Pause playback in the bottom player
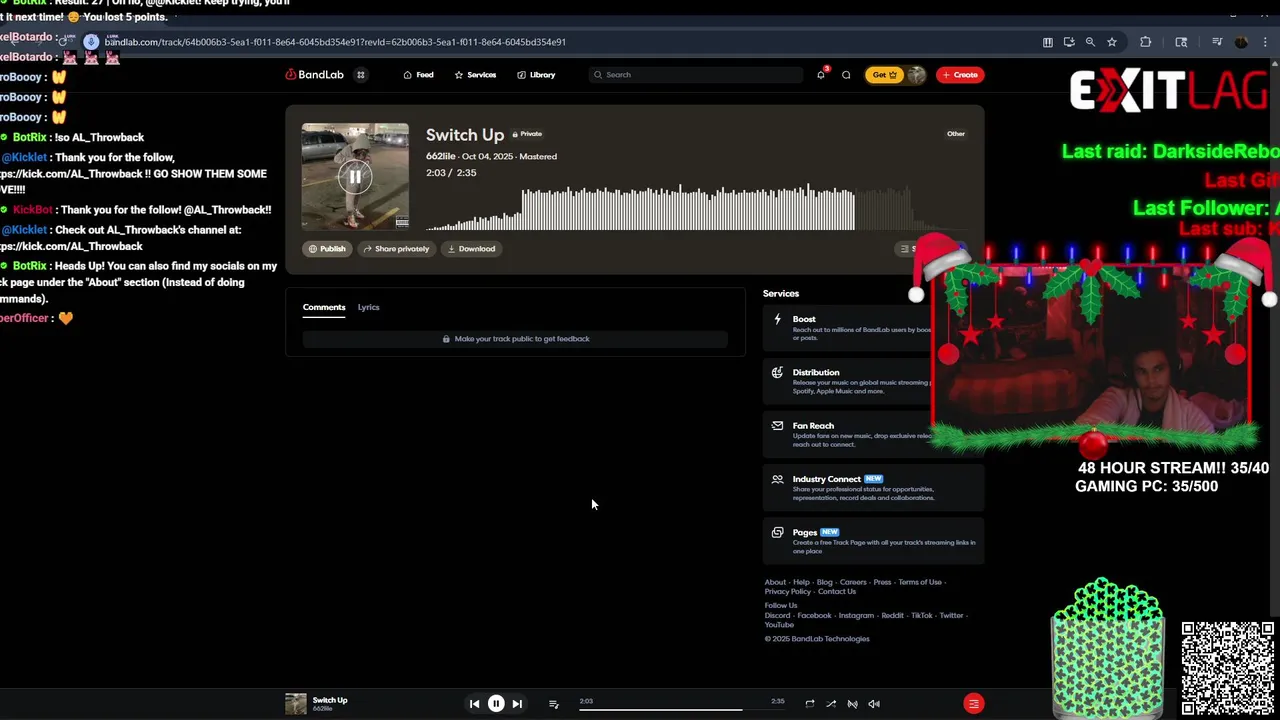 point(496,704)
